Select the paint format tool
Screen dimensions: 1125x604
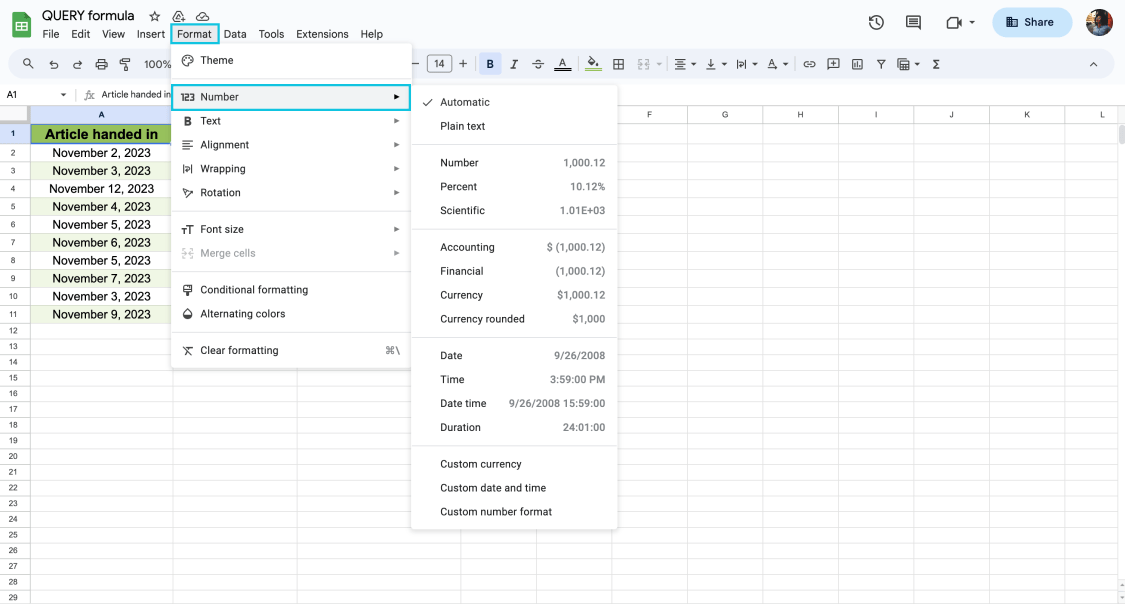coord(124,63)
